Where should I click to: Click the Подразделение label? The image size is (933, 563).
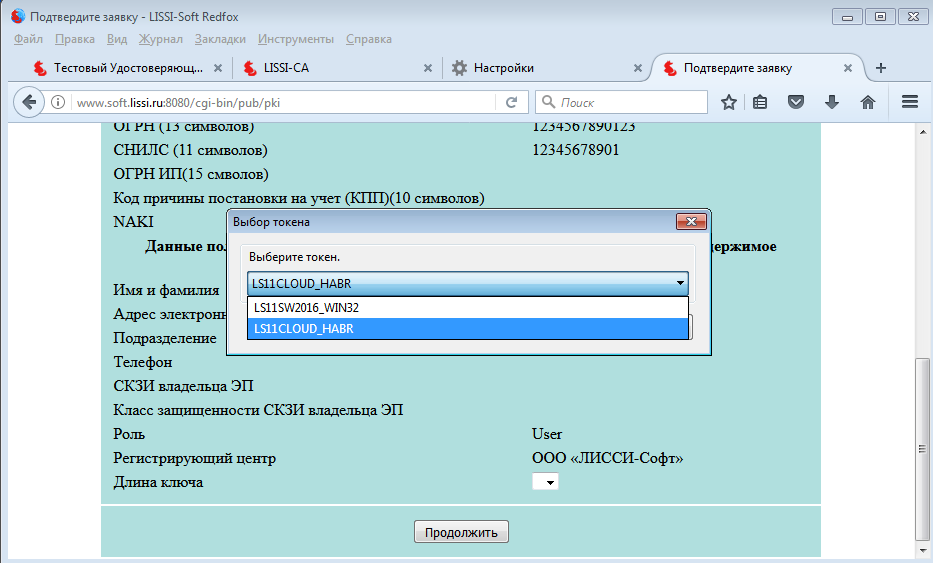click(x=165, y=338)
